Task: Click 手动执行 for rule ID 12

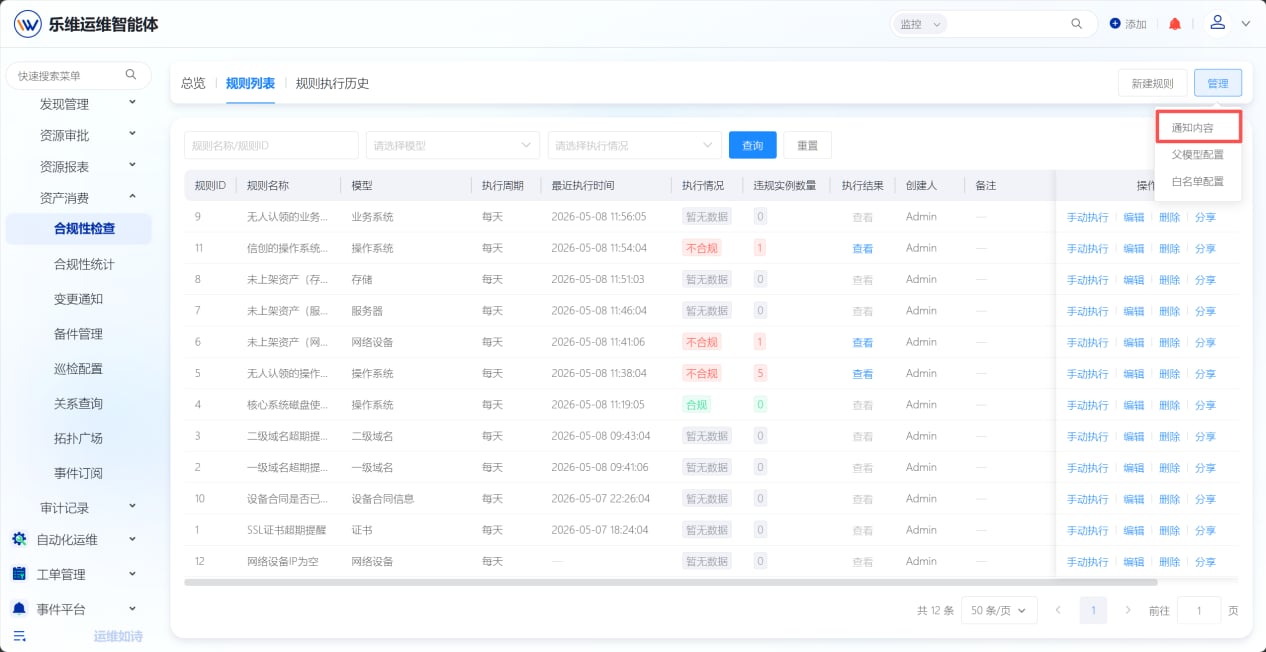Action: (1087, 562)
